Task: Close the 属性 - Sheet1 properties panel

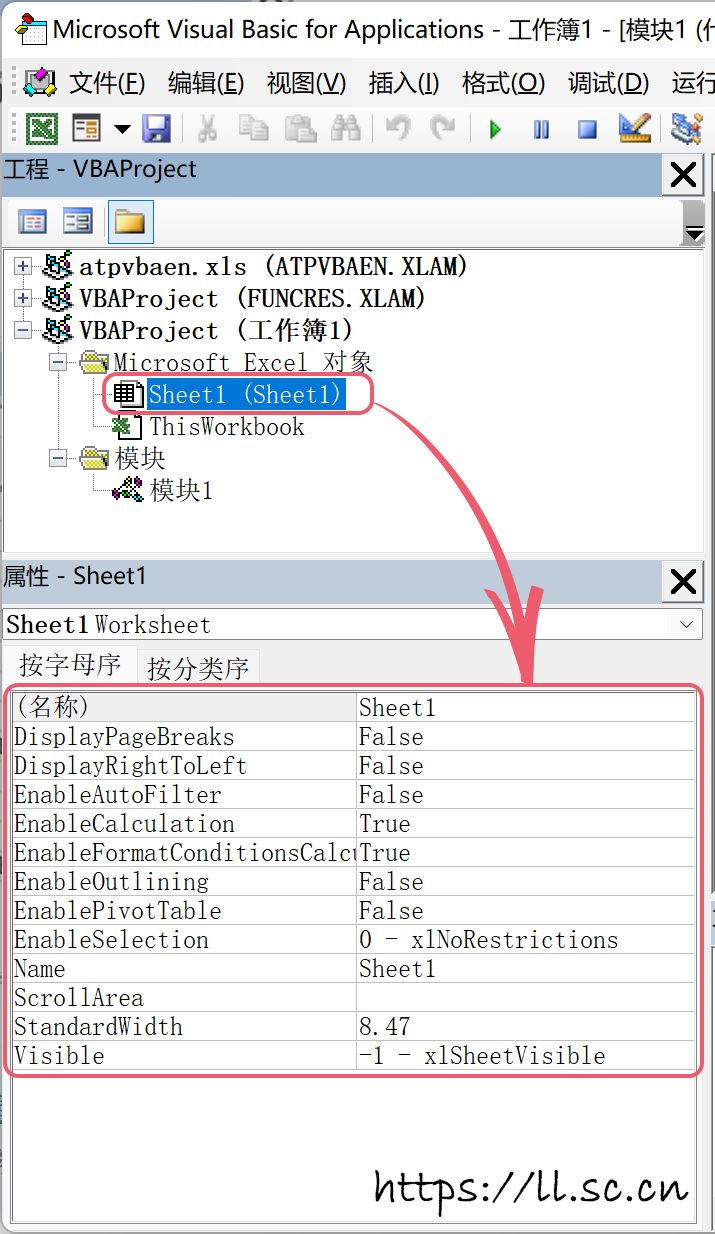Action: pyautogui.click(x=683, y=581)
